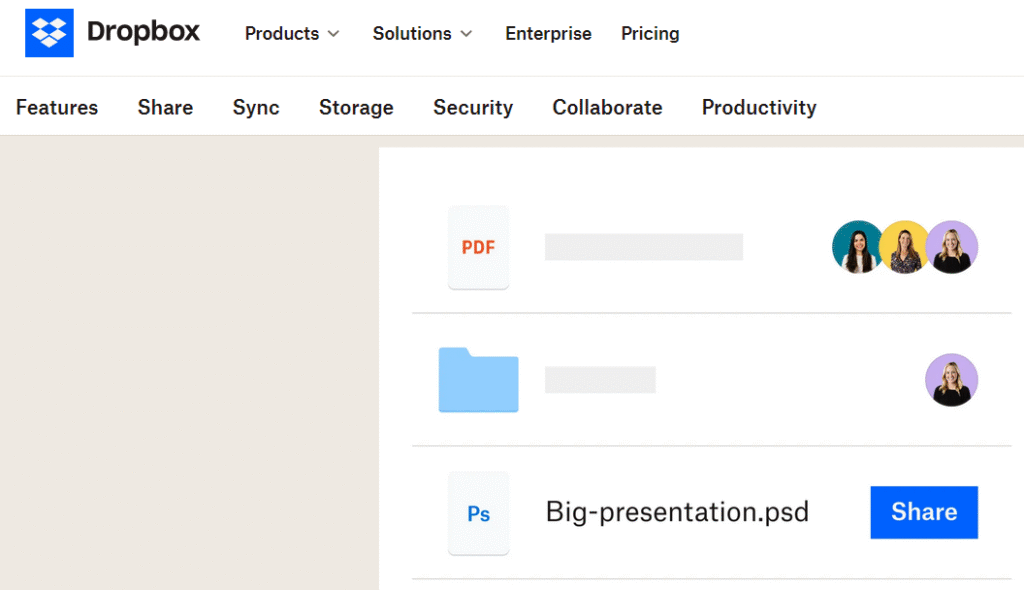This screenshot has height=590, width=1024.
Task: Click the gray placeholder bar beside the PDF
Action: tap(643, 247)
